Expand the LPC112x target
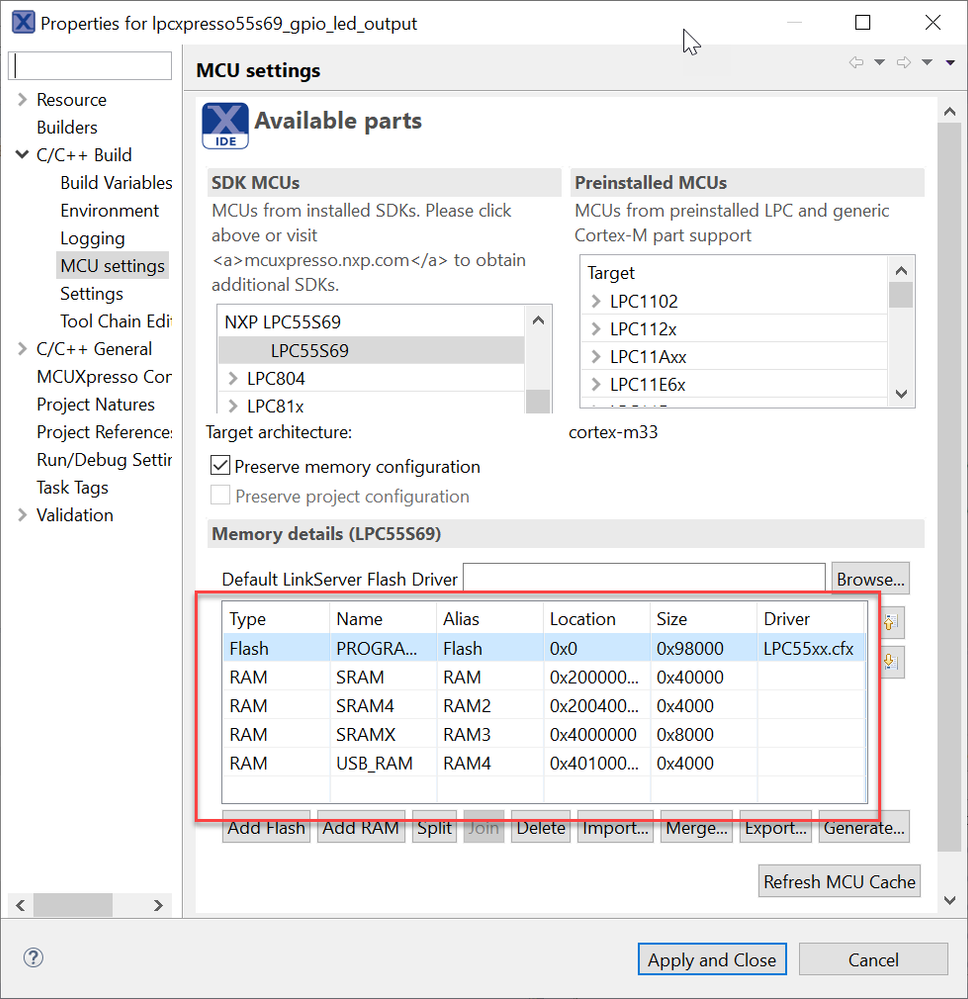Screen dimensions: 968x999 596,329
